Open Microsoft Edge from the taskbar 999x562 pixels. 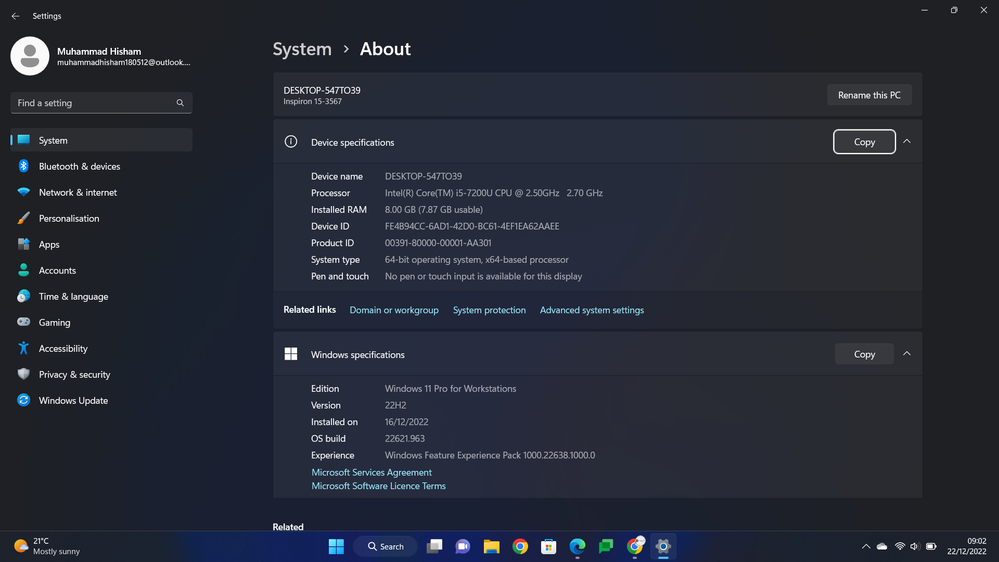[x=577, y=546]
